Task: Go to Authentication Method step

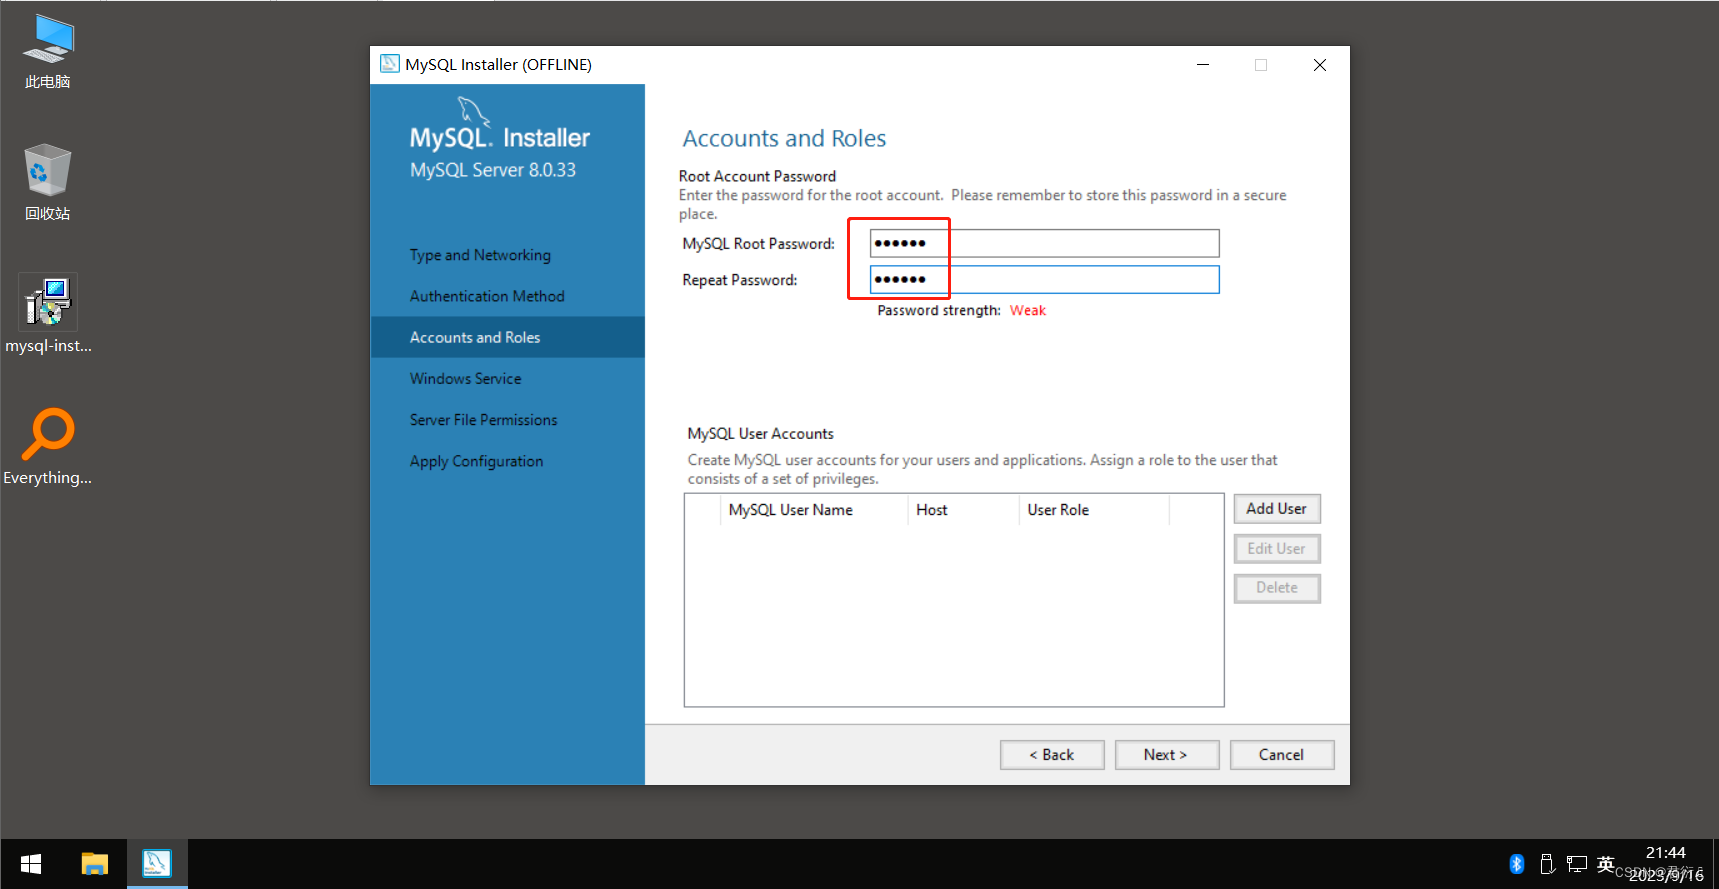Action: [x=487, y=296]
